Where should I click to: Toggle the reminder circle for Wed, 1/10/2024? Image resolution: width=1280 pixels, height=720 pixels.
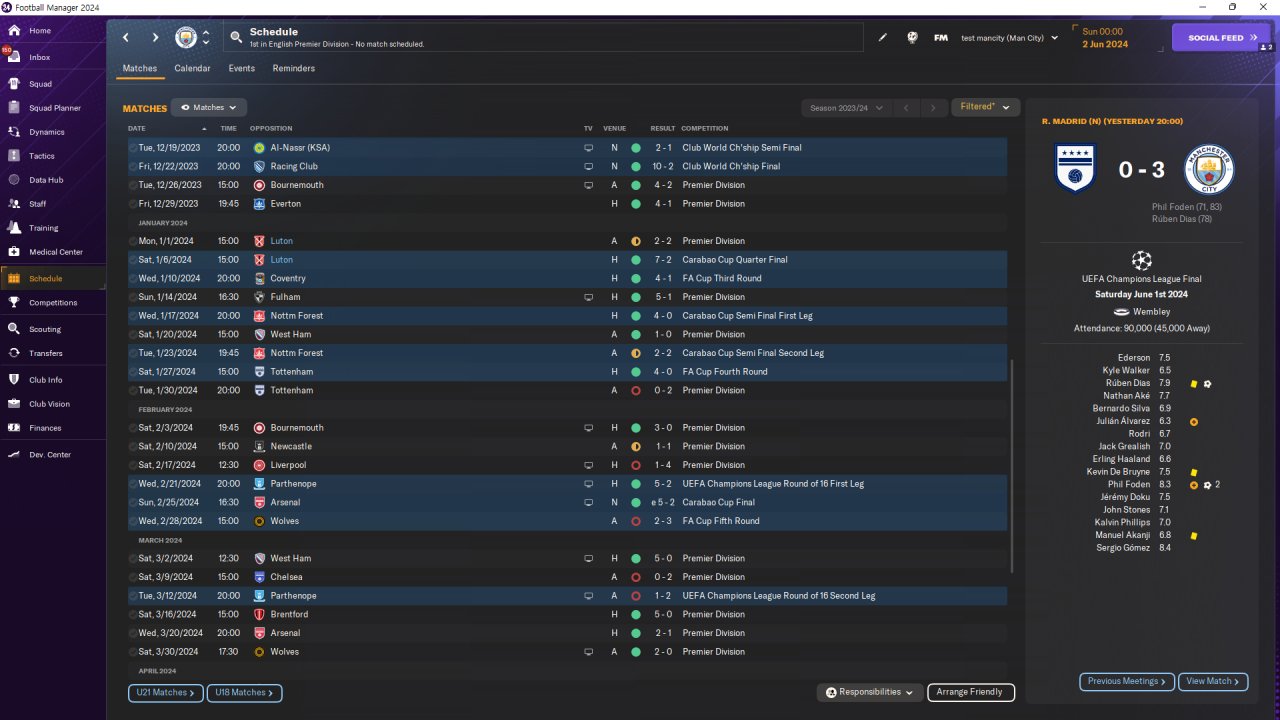pos(133,279)
